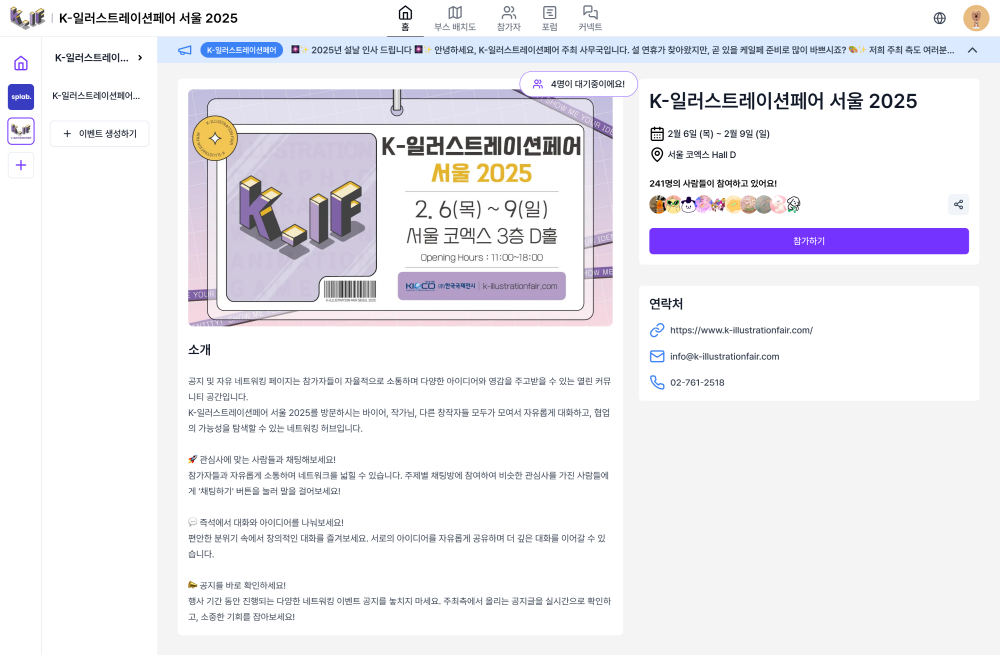
Task: Click the K-IF logo in header
Action: click(x=27, y=18)
